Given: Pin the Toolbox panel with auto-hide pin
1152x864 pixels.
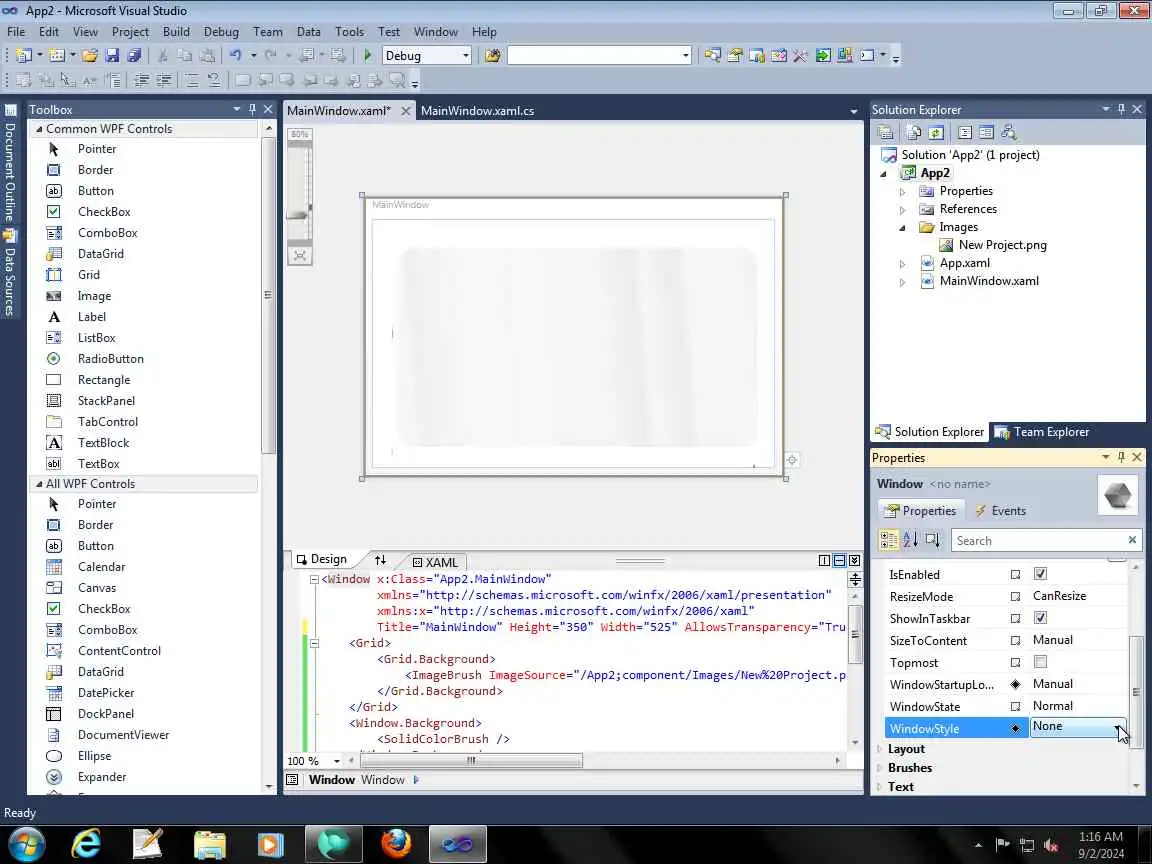Looking at the screenshot, I should click(252, 109).
